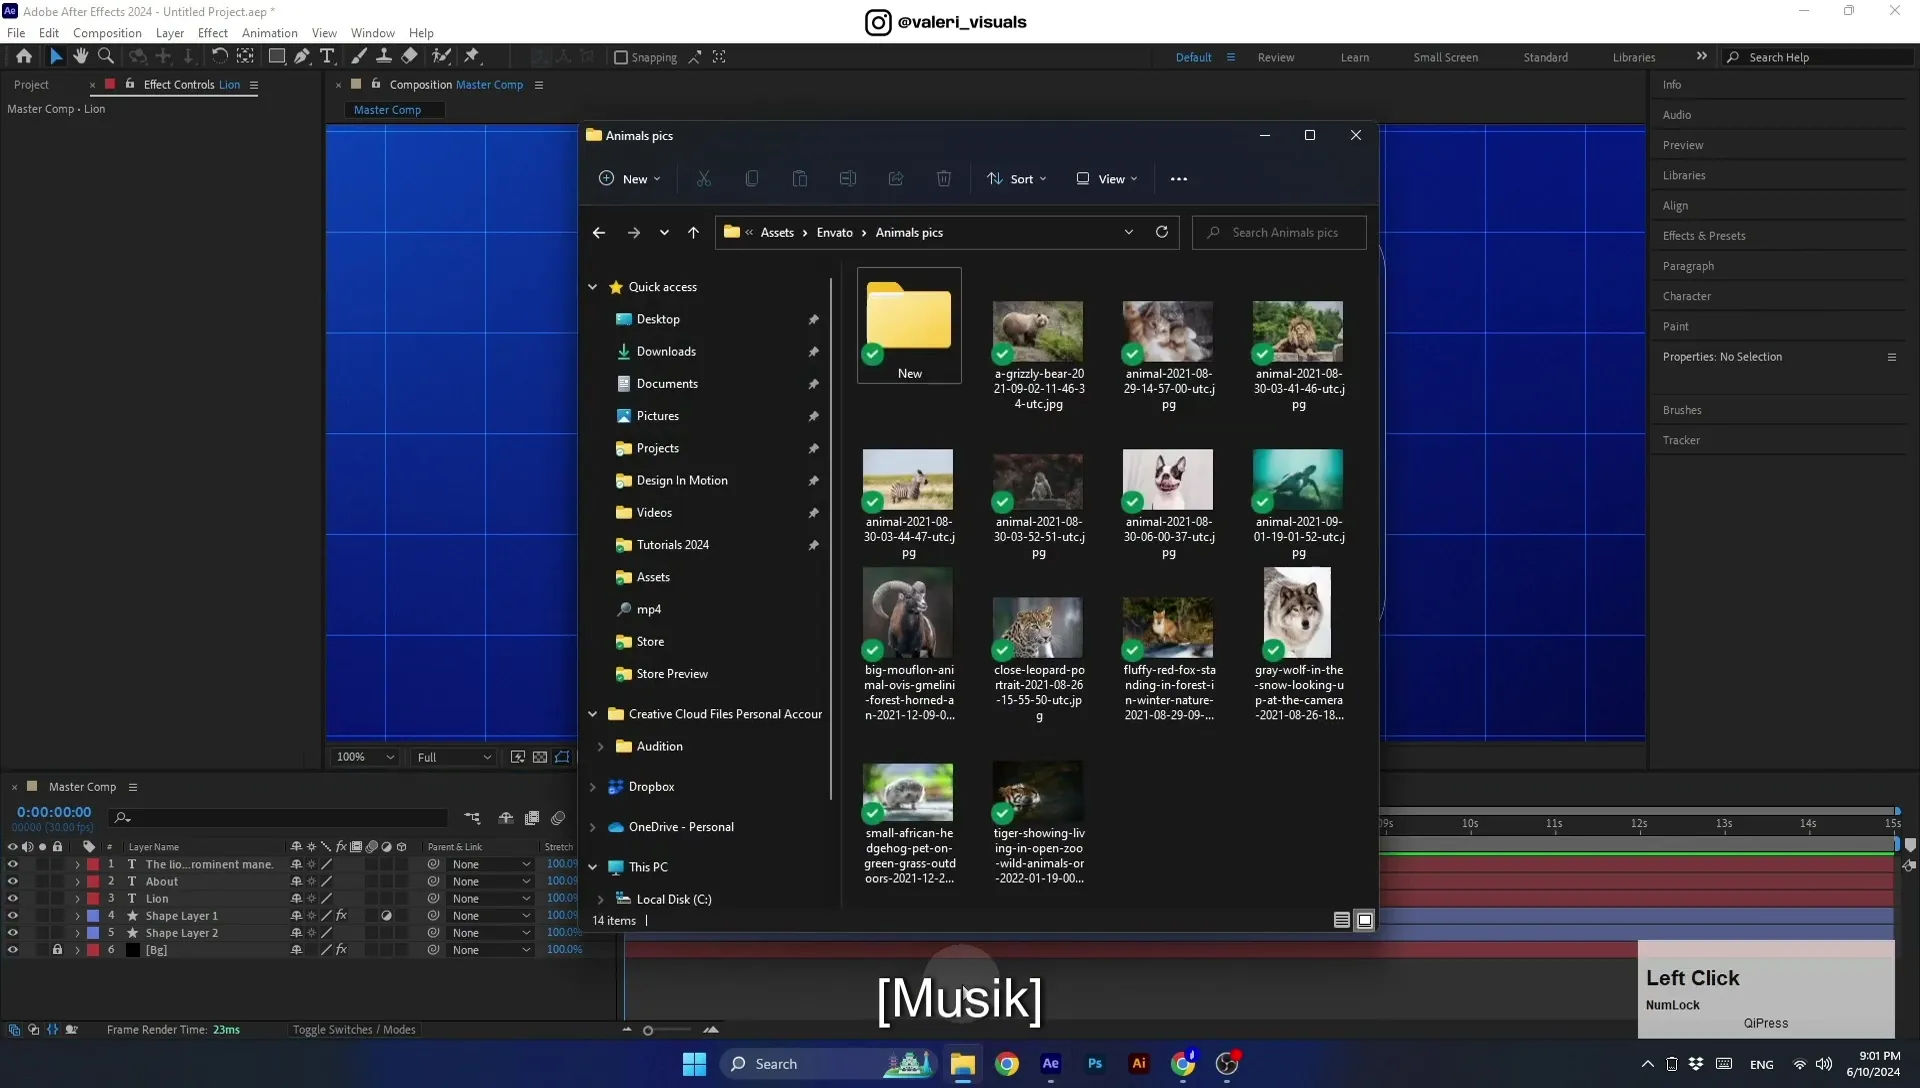Open the Composition menu
The width and height of the screenshot is (1920, 1088).
pos(107,33)
